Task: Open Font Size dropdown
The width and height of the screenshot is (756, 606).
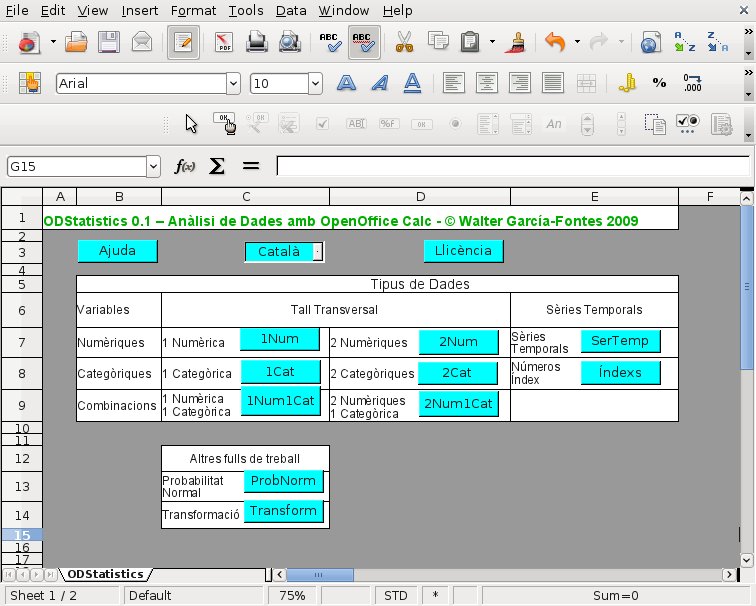Action: pyautogui.click(x=315, y=84)
